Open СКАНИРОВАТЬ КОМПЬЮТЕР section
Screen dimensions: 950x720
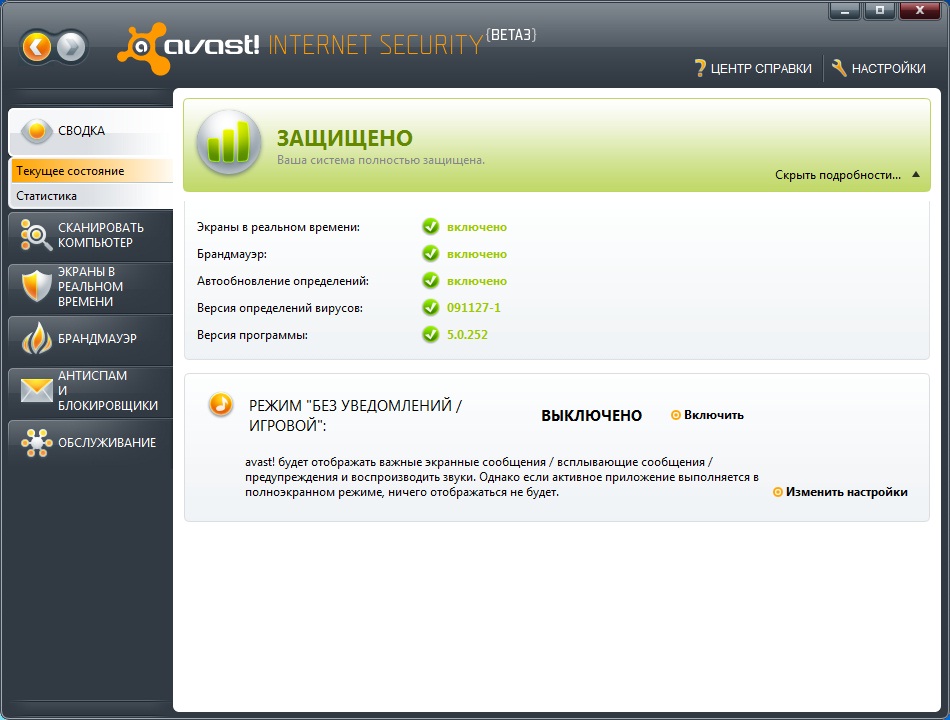[x=91, y=235]
